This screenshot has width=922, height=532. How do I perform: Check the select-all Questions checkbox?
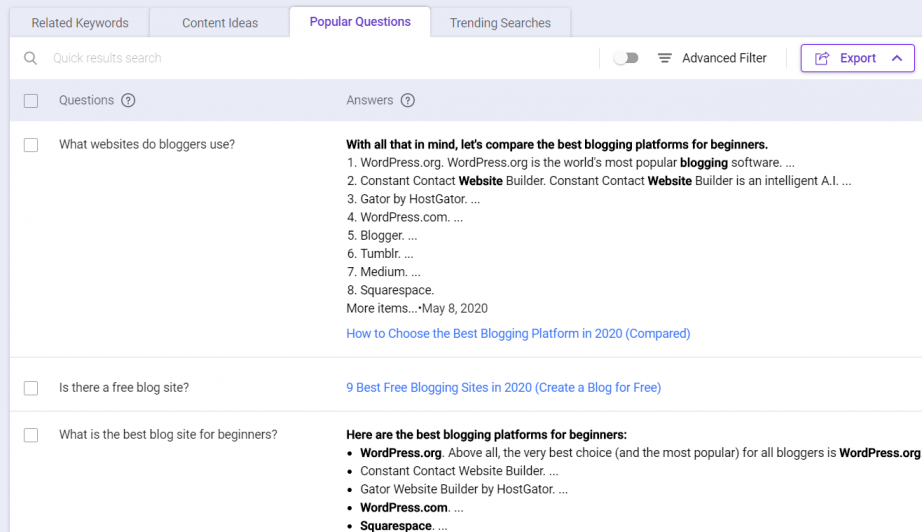coord(31,101)
